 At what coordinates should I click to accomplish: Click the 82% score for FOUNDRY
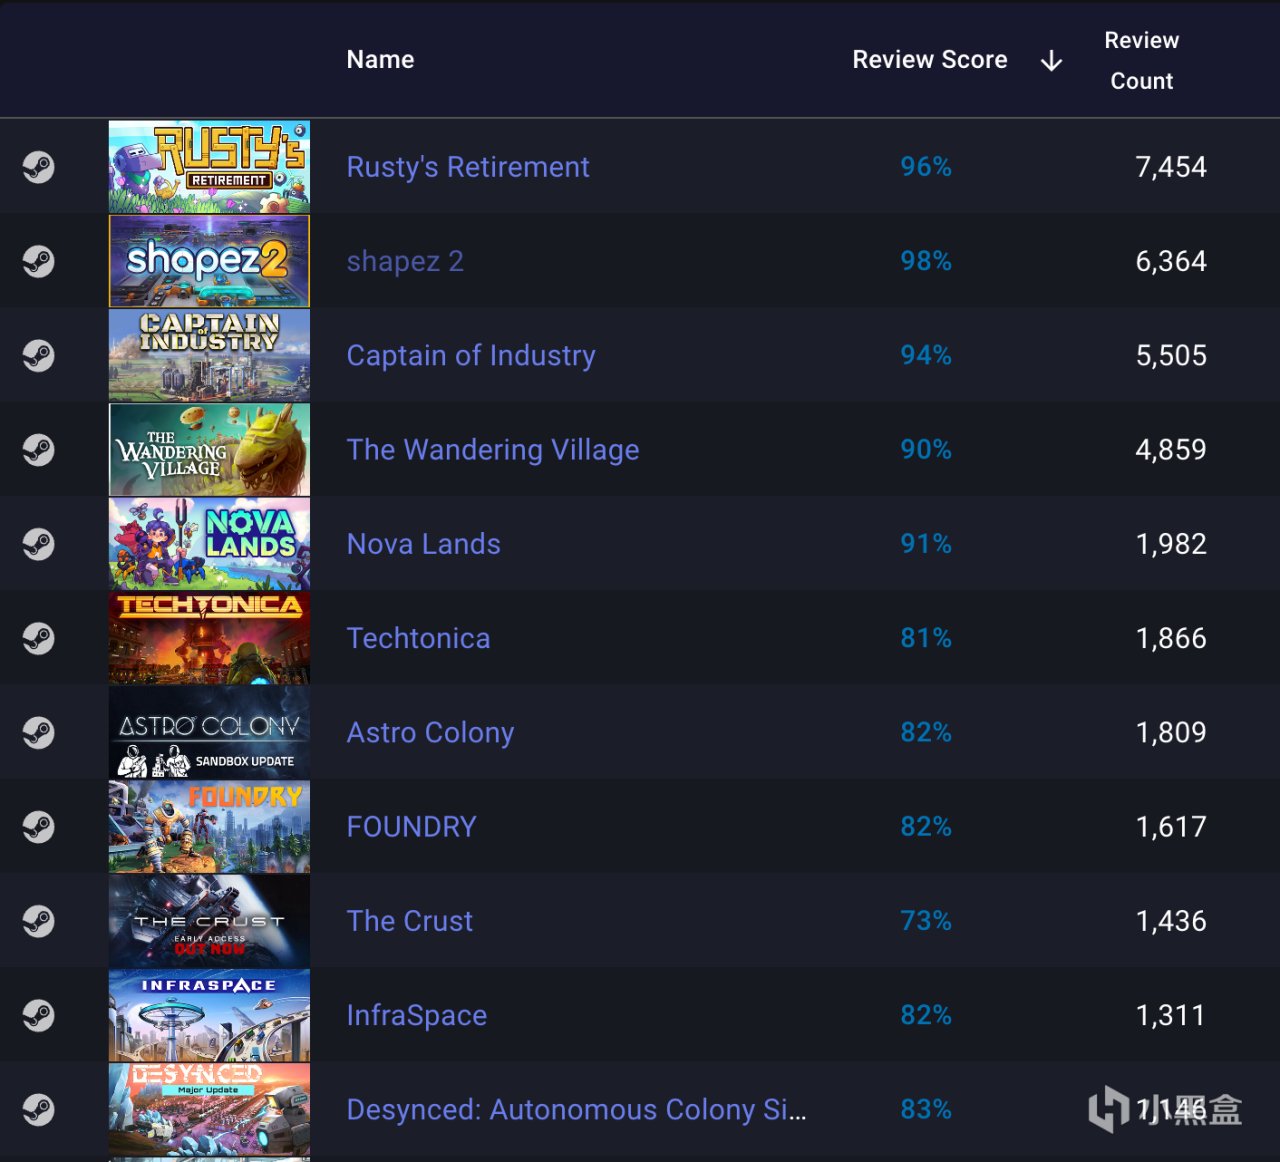tap(926, 827)
